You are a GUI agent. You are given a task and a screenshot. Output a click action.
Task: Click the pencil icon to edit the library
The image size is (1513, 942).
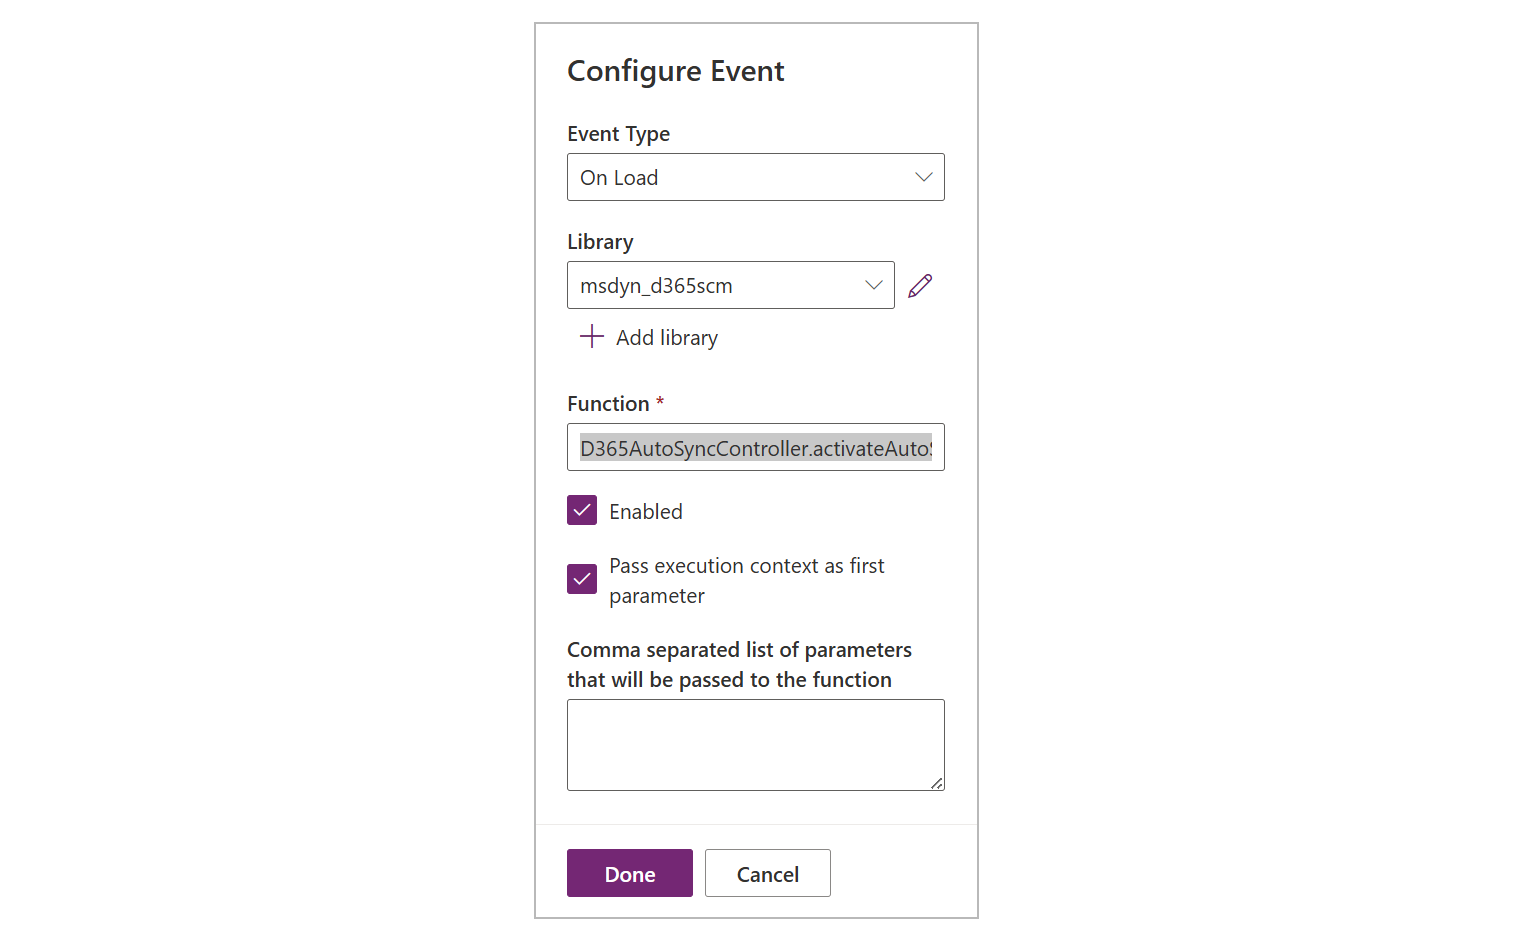pyautogui.click(x=920, y=286)
